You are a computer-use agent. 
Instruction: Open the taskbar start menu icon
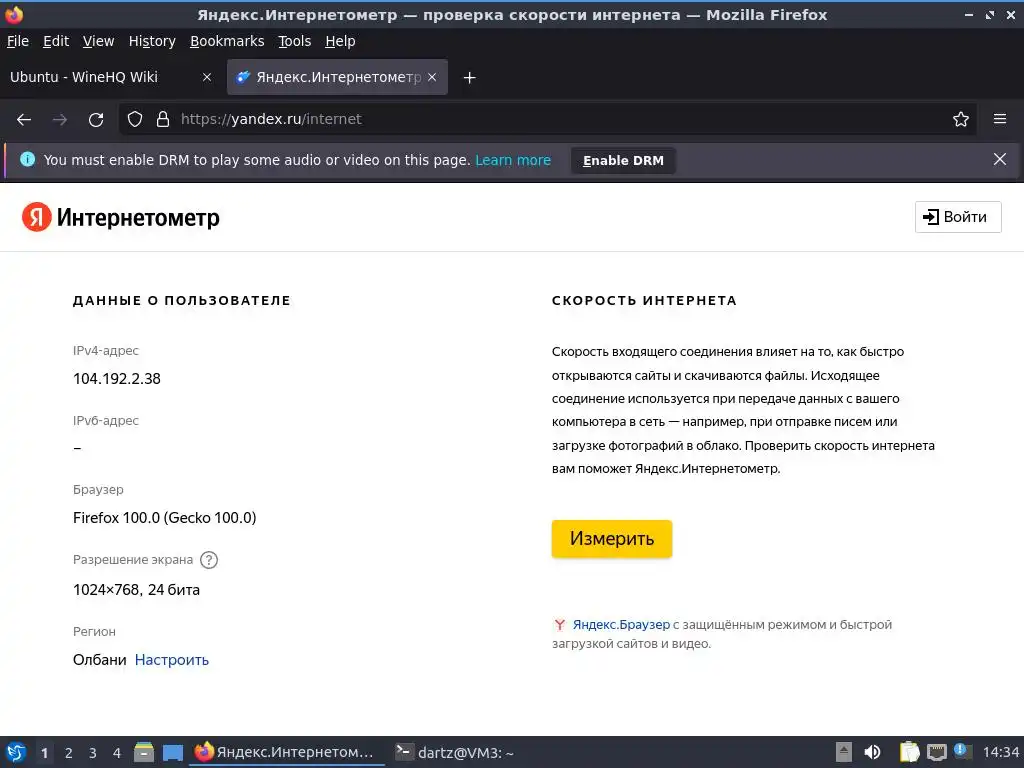16,752
